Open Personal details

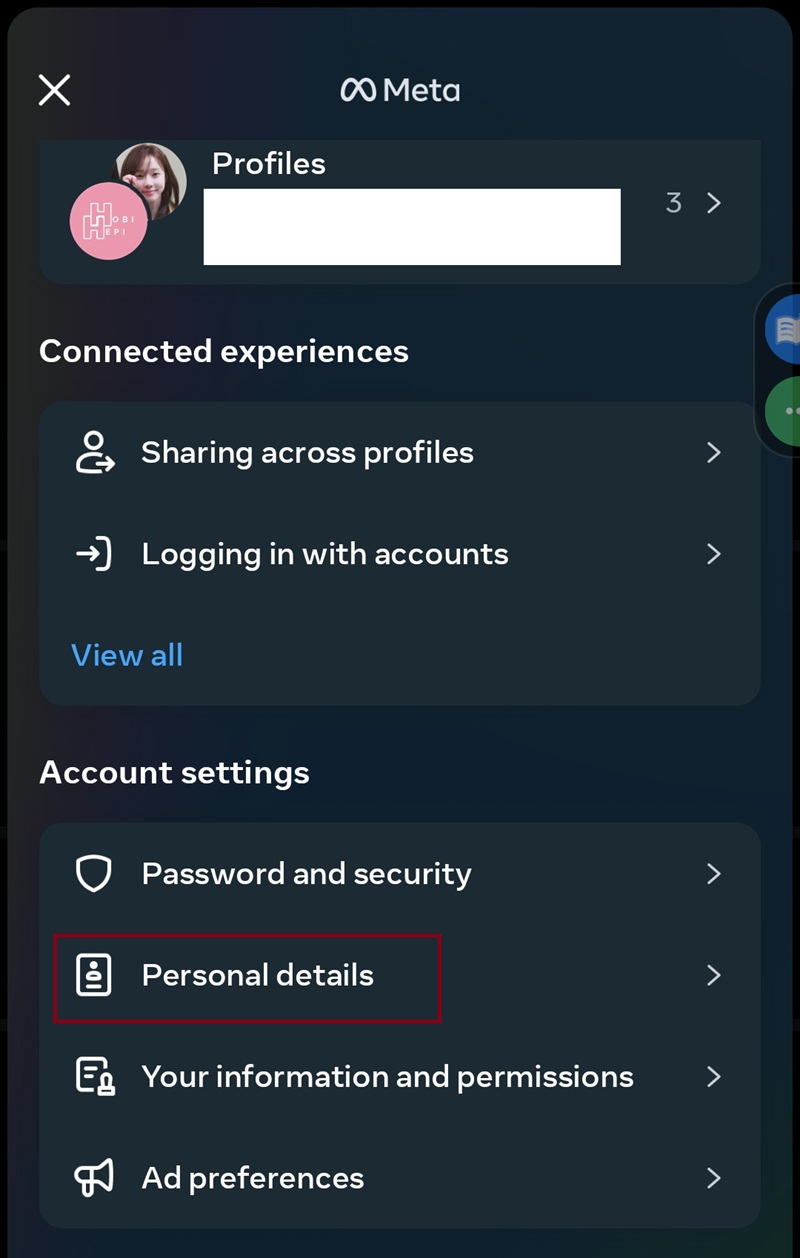258,975
